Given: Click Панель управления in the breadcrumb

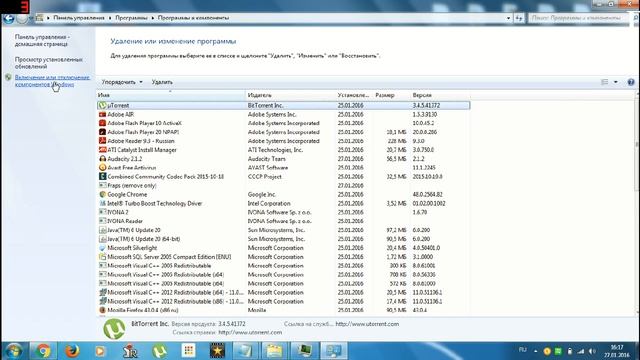Looking at the screenshot, I should 79,18.
